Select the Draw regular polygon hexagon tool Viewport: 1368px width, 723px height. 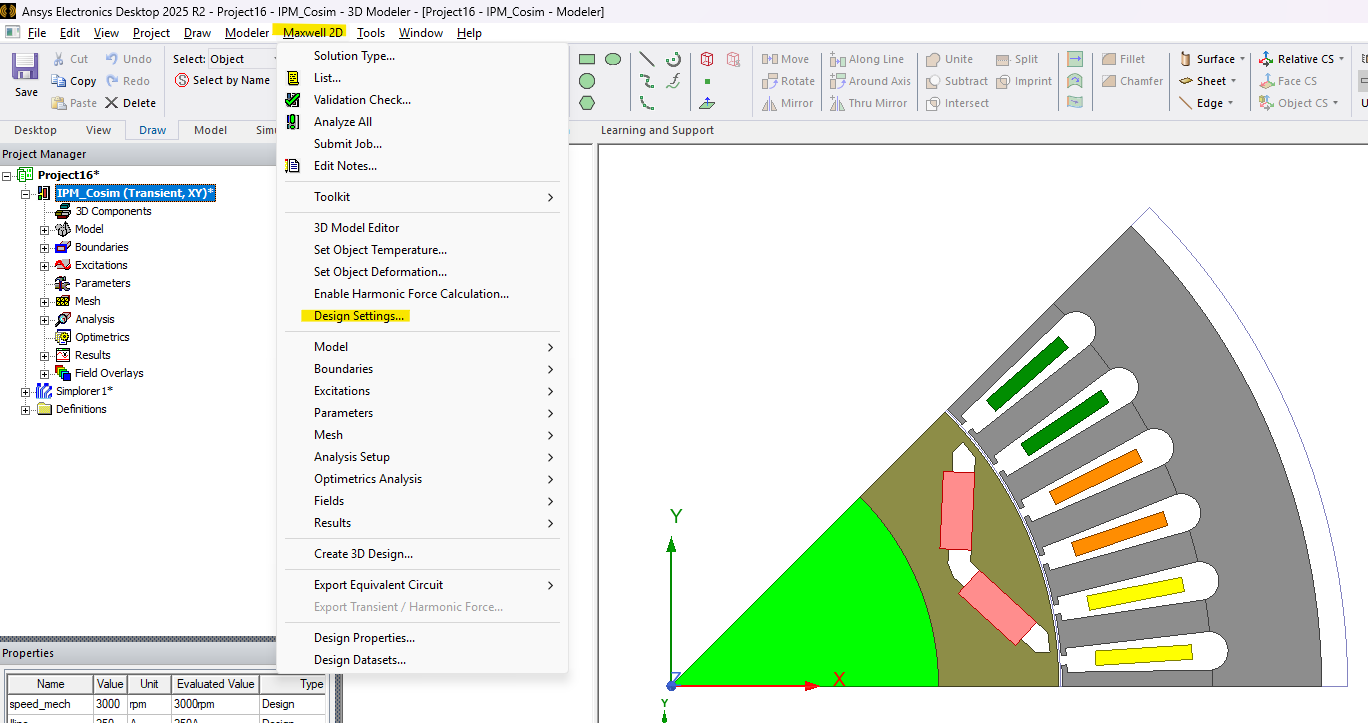click(587, 103)
